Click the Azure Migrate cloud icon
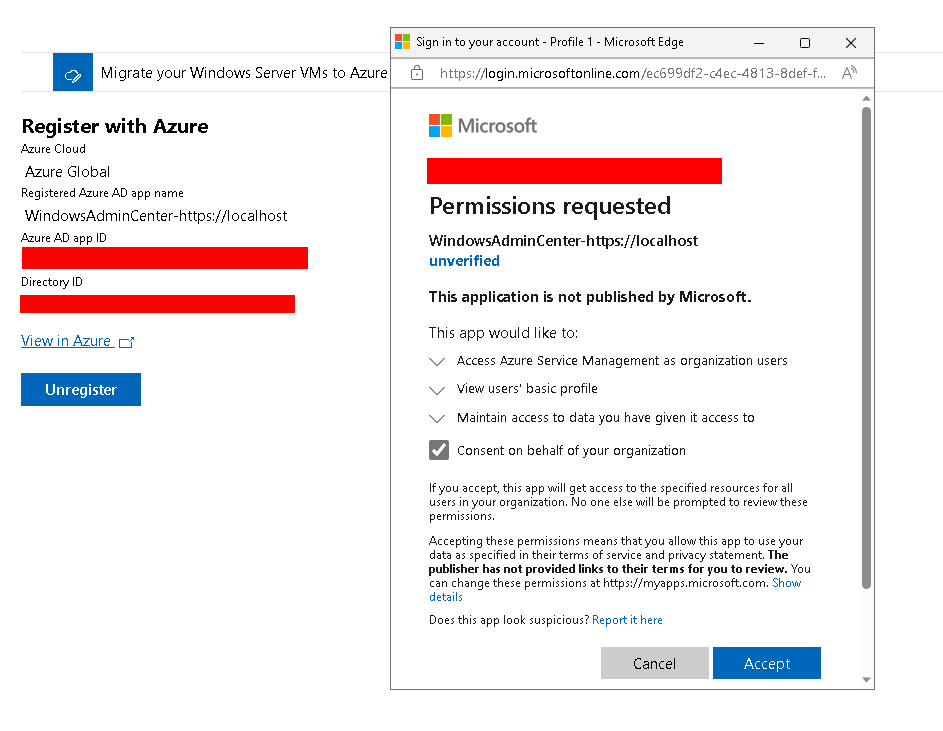This screenshot has height=731, width=943. tap(73, 72)
